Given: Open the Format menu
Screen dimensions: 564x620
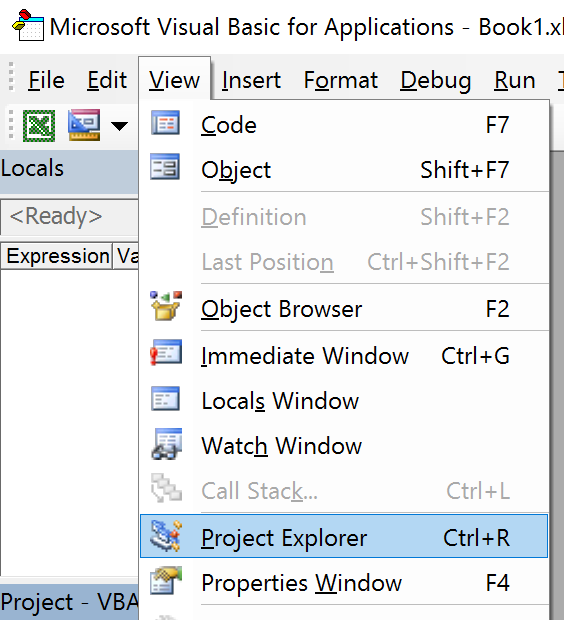Looking at the screenshot, I should 341,80.
